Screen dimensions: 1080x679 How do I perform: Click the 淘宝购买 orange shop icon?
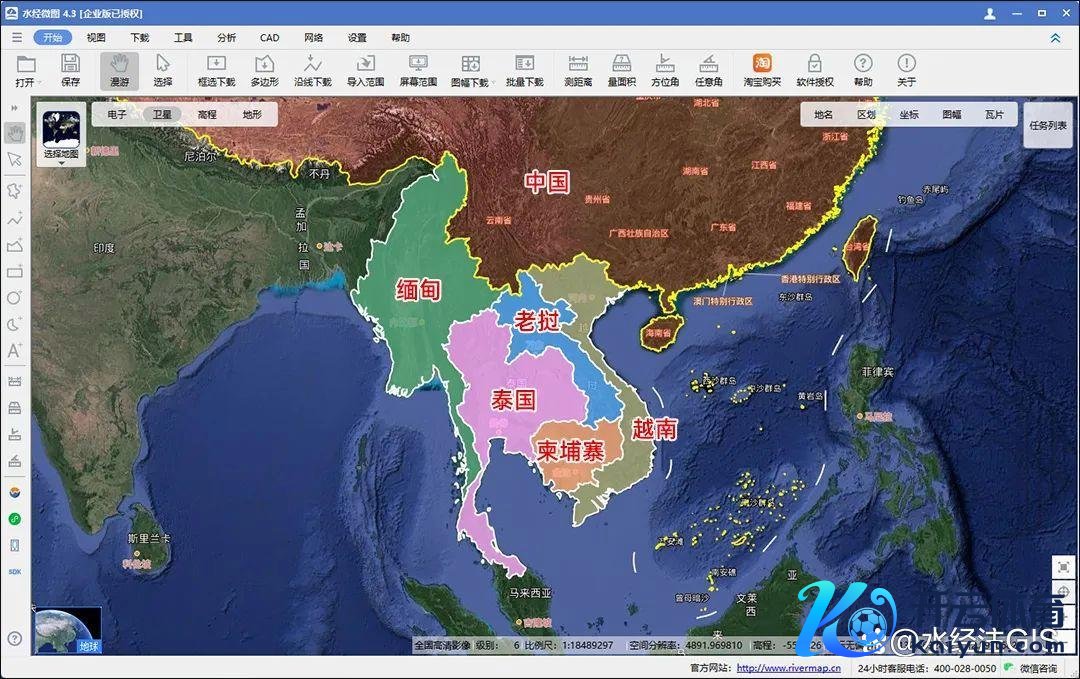pos(762,70)
